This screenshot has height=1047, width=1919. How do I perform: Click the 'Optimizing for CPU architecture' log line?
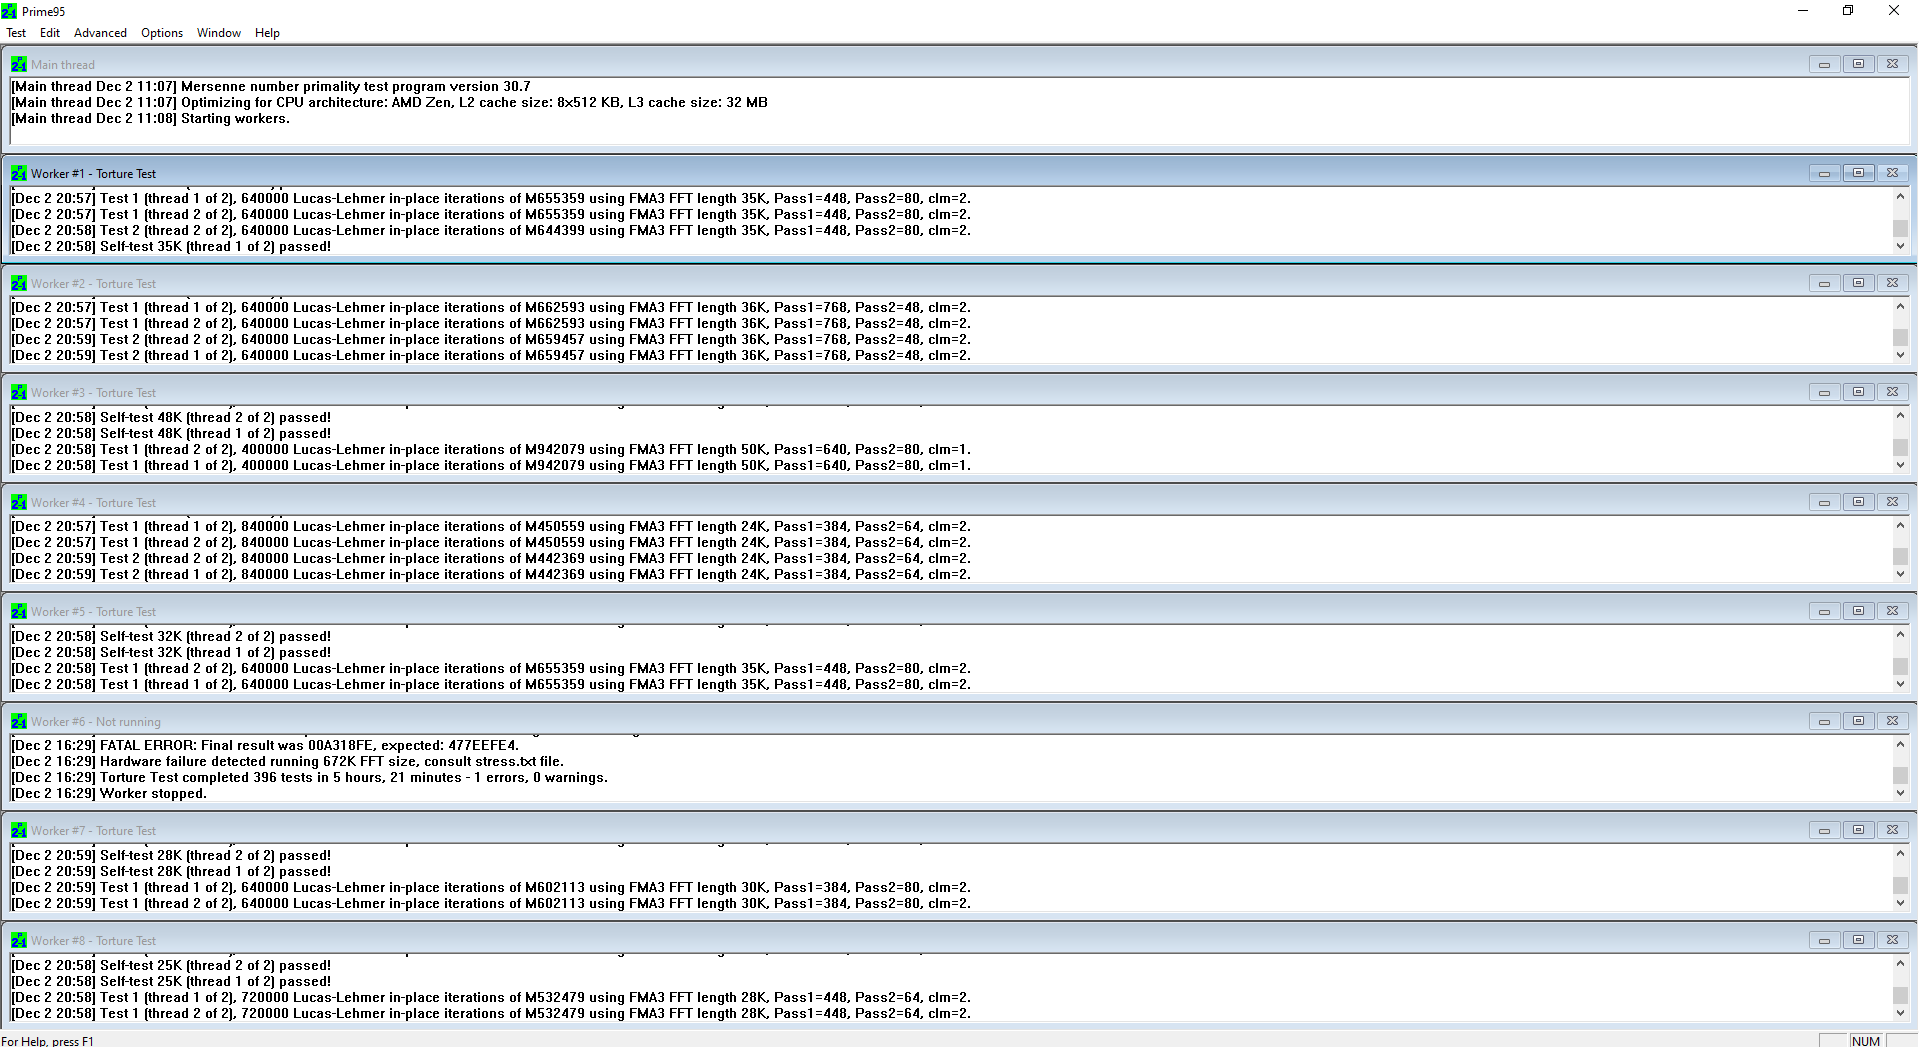[390, 103]
